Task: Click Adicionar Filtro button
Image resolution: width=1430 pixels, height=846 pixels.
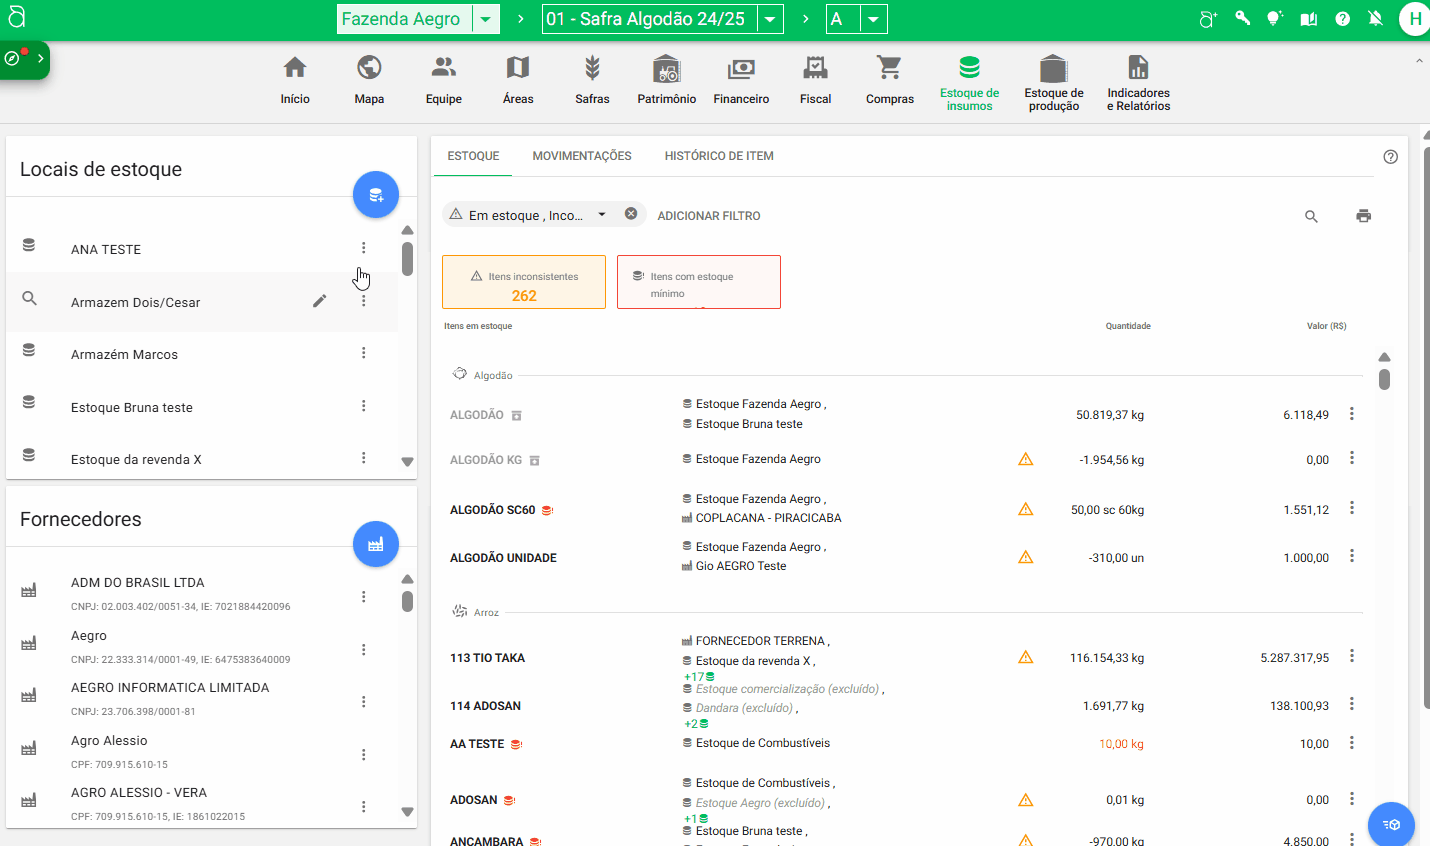Action: pos(709,216)
